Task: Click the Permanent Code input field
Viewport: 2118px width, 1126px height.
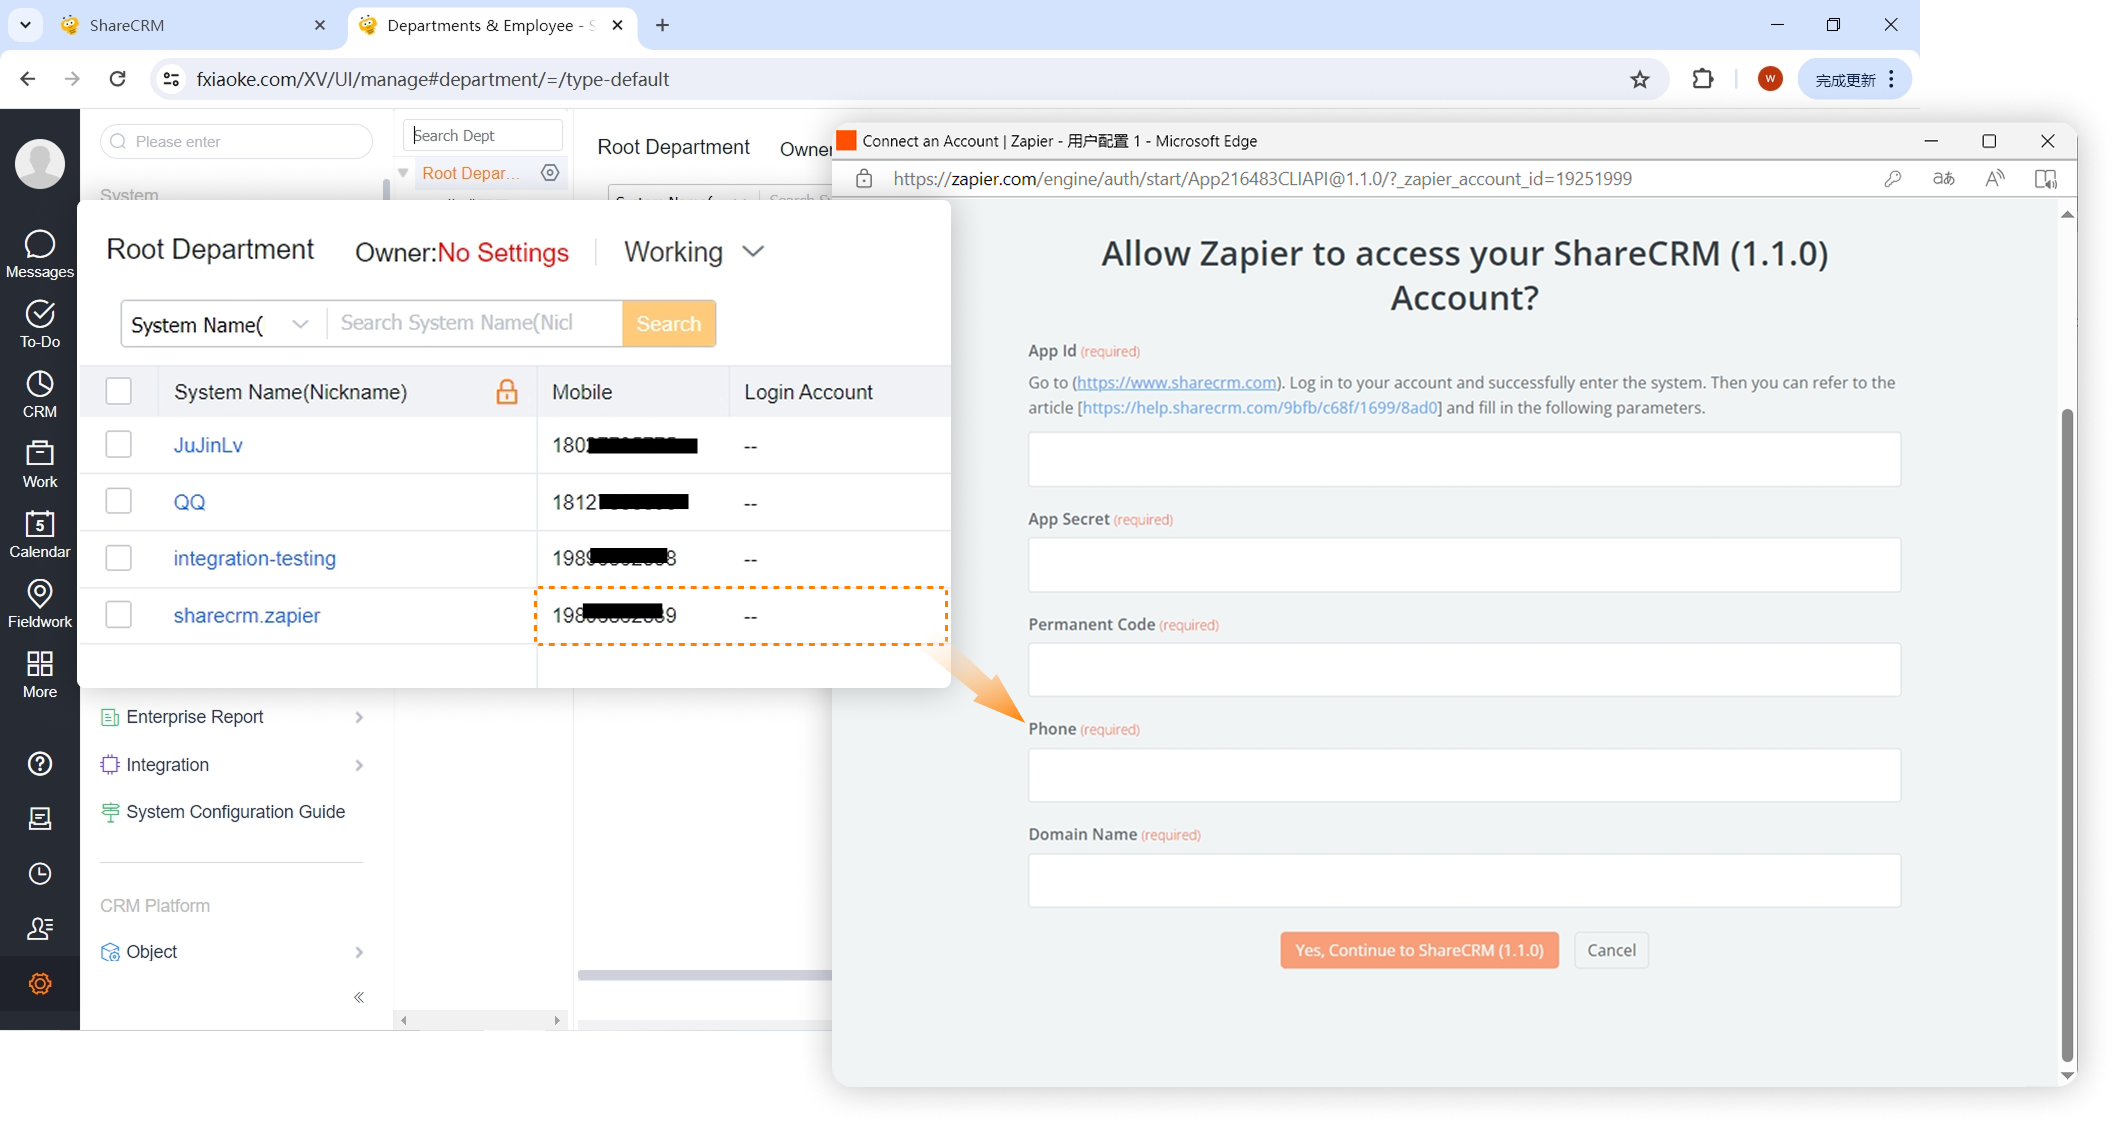Action: [1464, 669]
